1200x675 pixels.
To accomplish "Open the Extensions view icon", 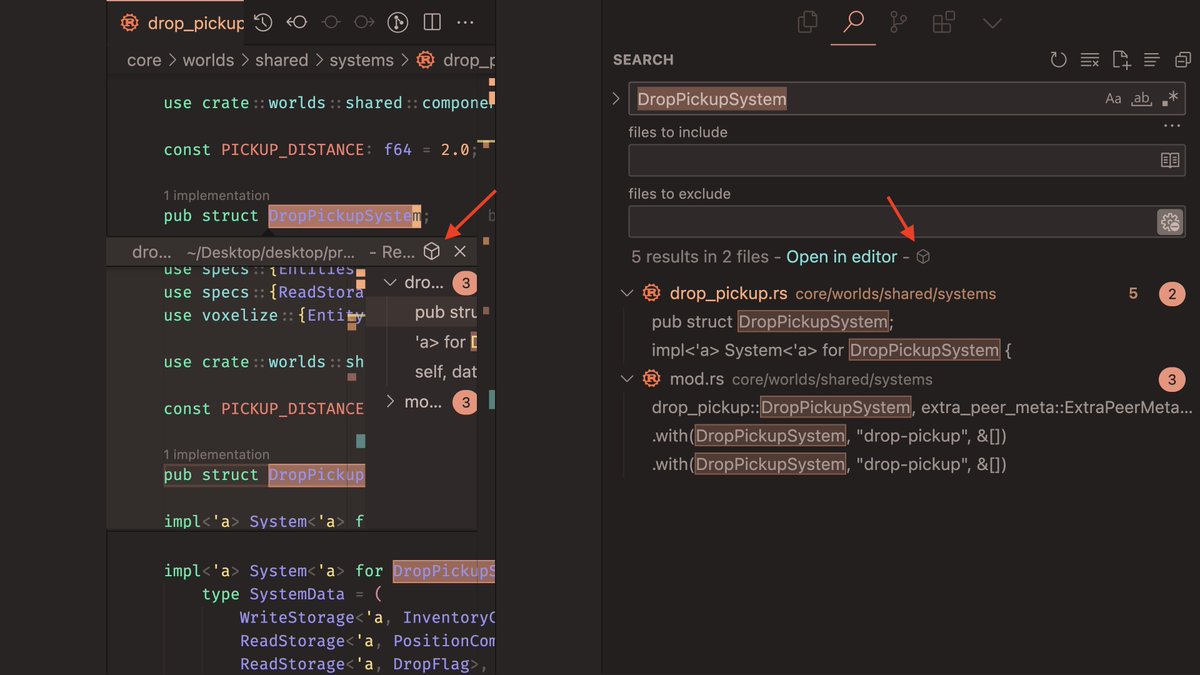I will tap(943, 23).
